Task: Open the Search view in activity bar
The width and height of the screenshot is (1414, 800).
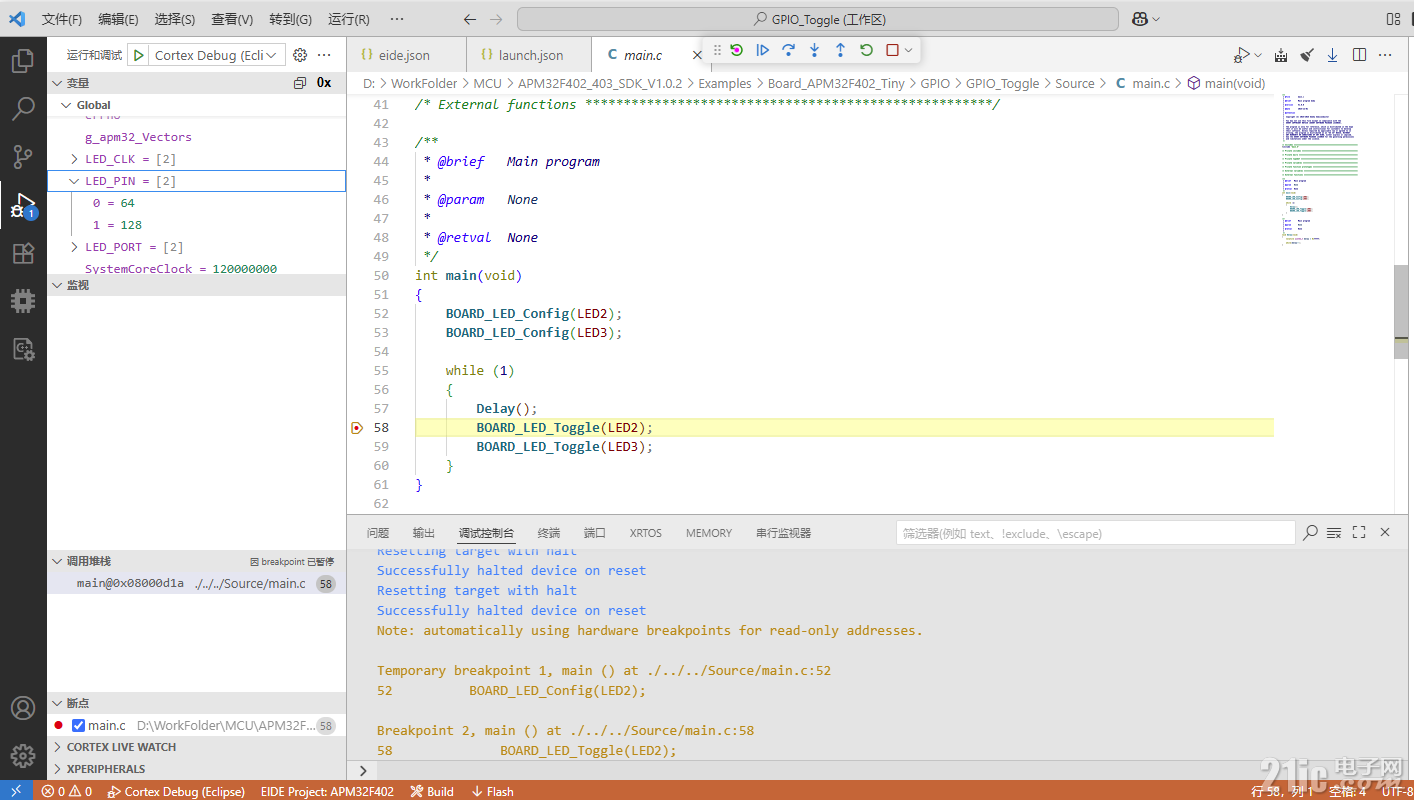Action: [23, 109]
